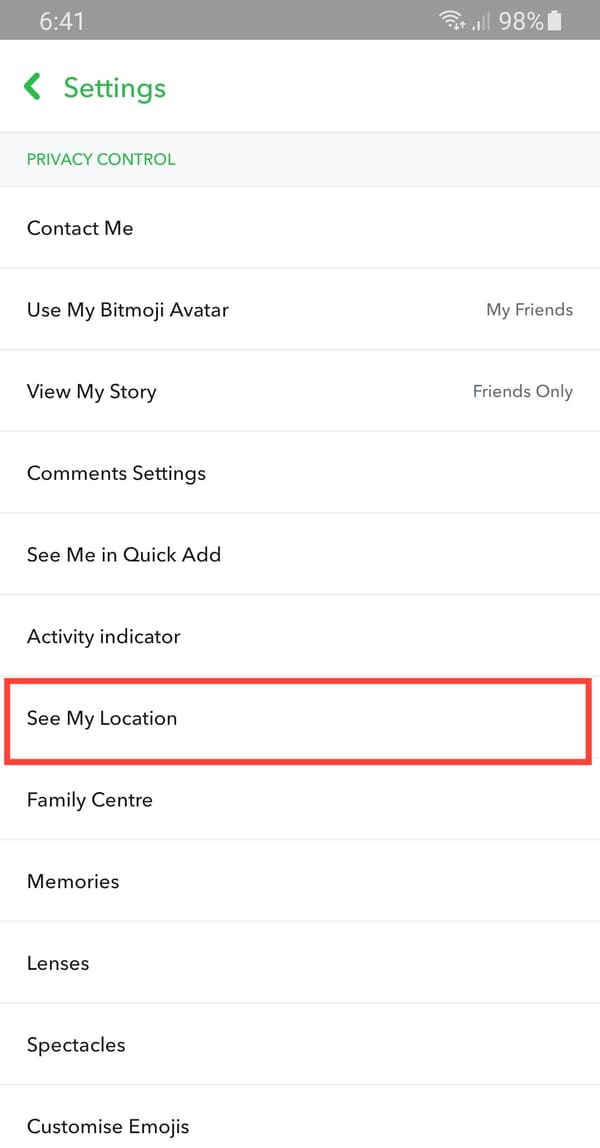Tap the battery indicator icon
The height and width of the screenshot is (1148, 600).
point(553,20)
